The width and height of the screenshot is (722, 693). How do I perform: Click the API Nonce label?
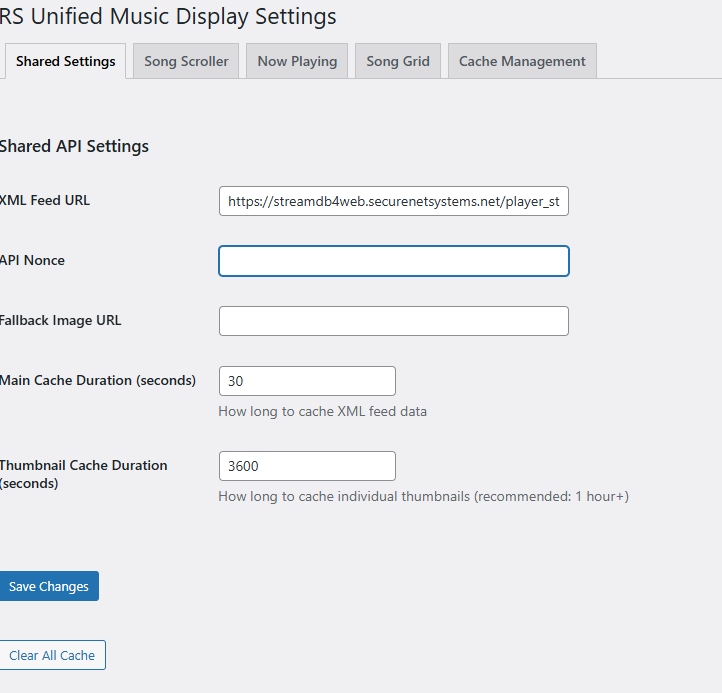pos(32,260)
